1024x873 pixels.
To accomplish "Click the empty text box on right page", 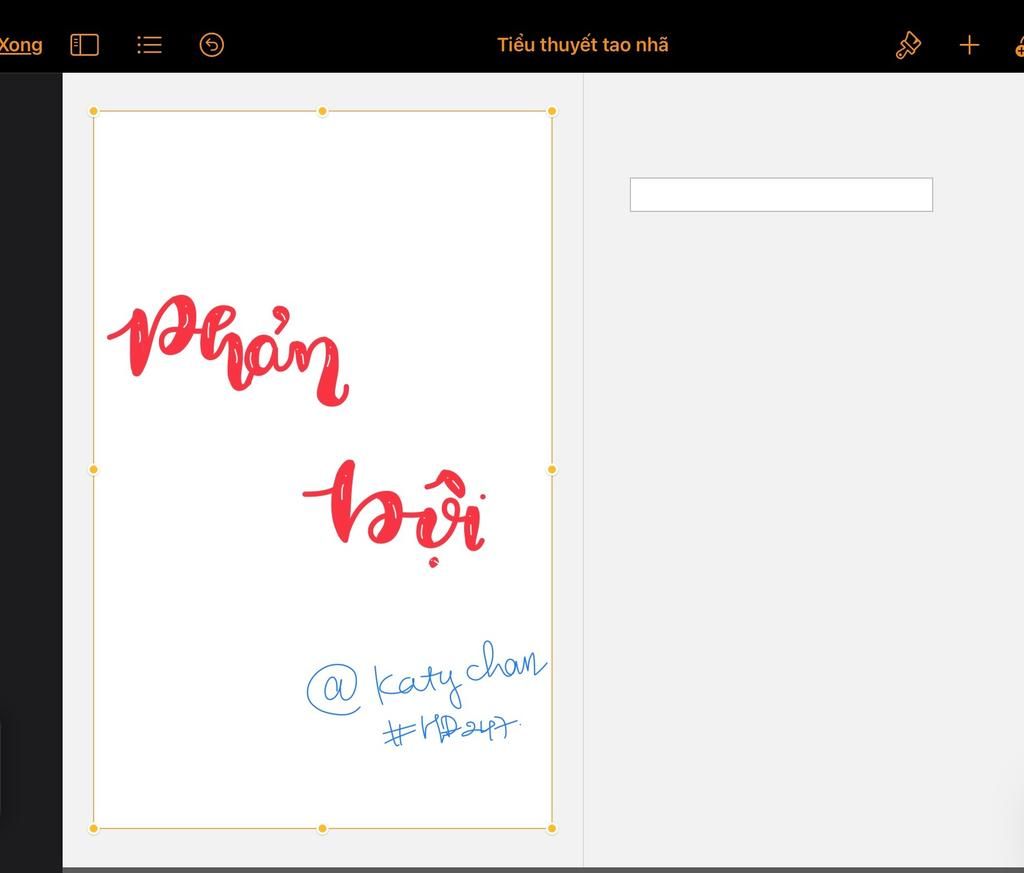I will click(x=781, y=195).
